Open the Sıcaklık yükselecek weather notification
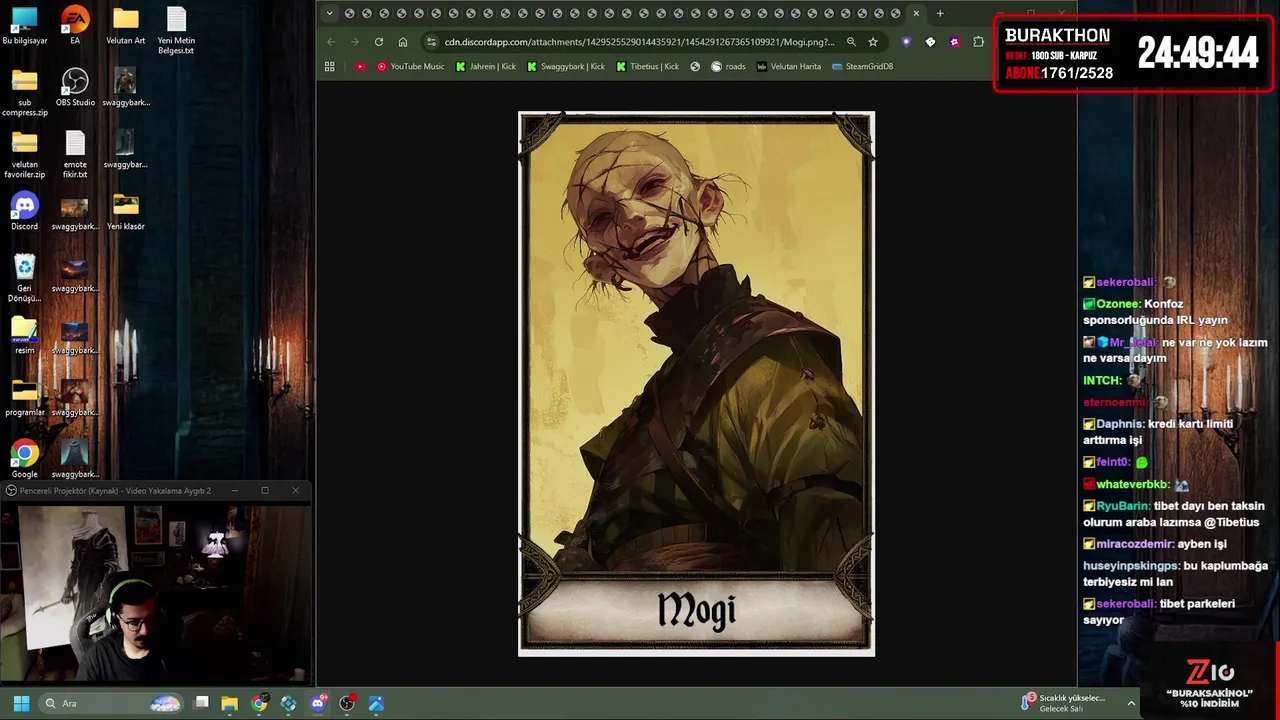The width and height of the screenshot is (1280, 720). 1063,703
